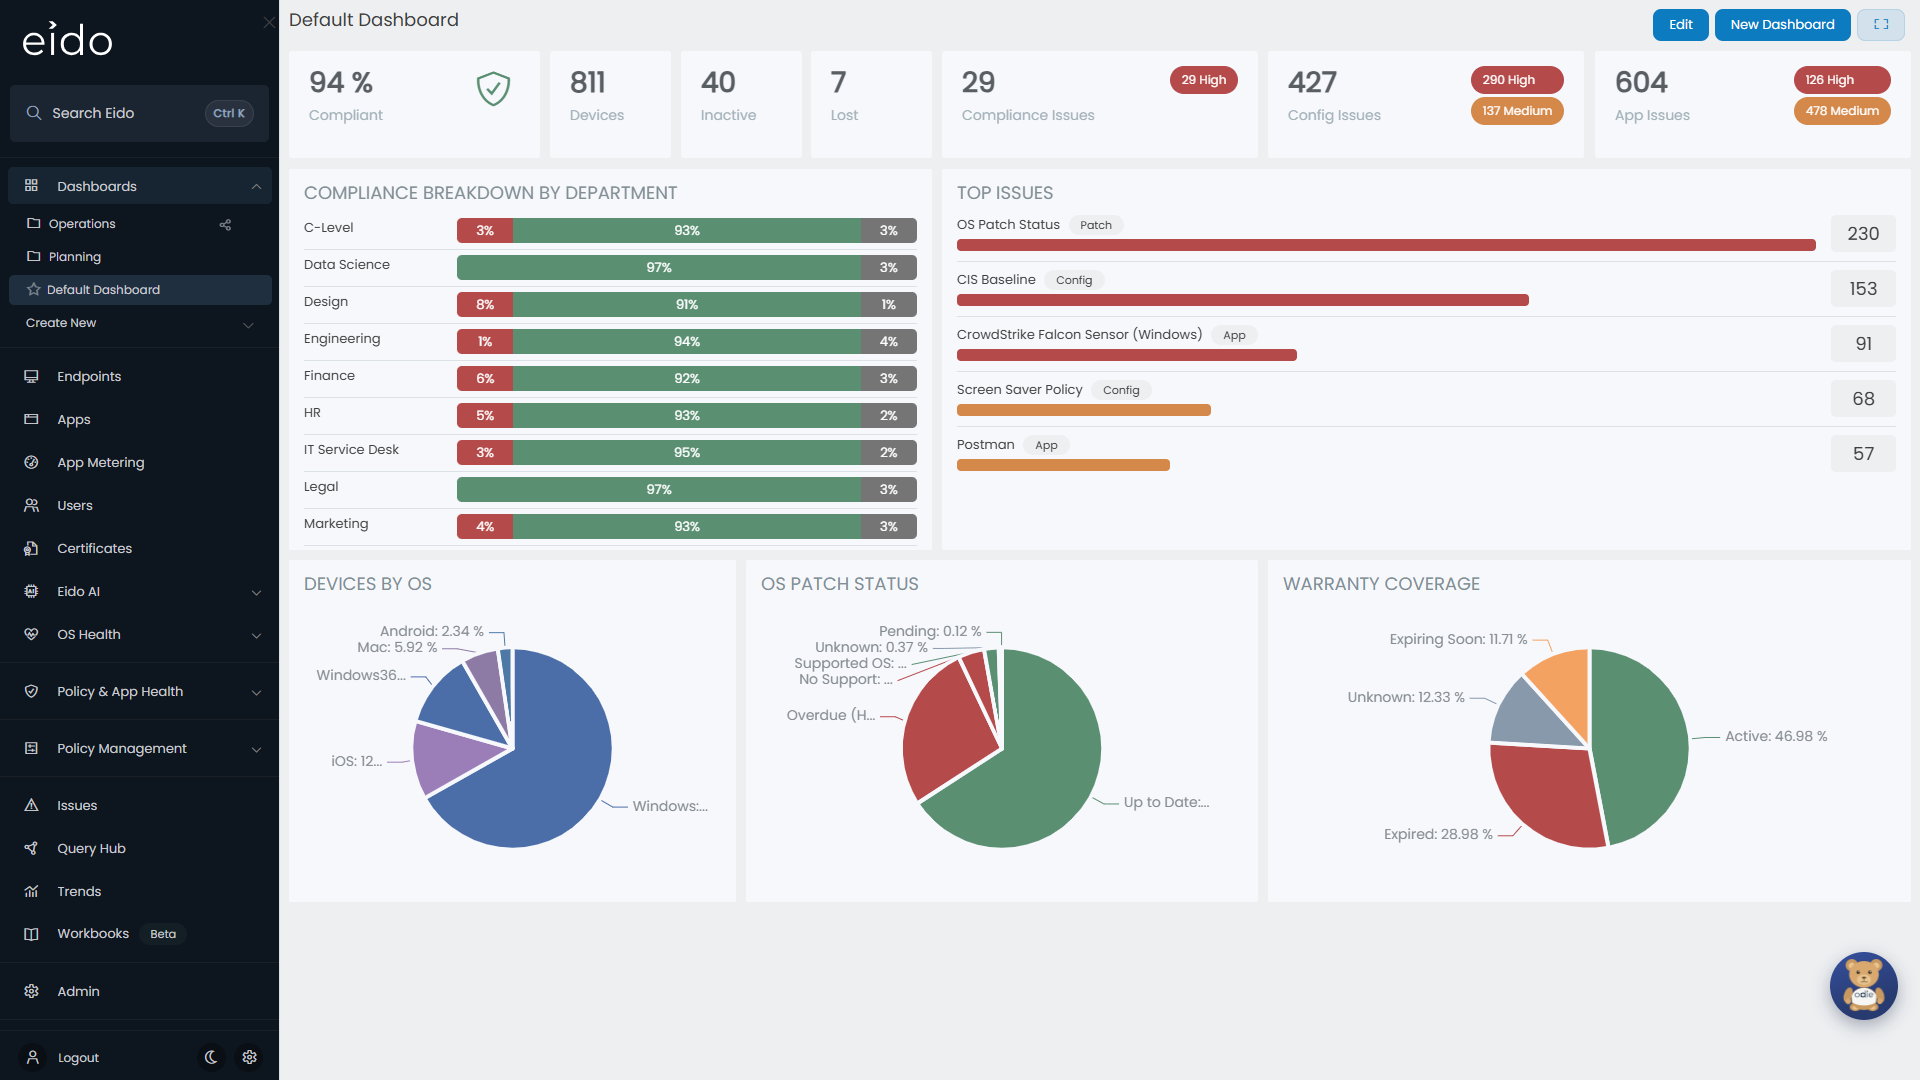
Task: Click the 29 High compliance badge
Action: [x=1203, y=80]
